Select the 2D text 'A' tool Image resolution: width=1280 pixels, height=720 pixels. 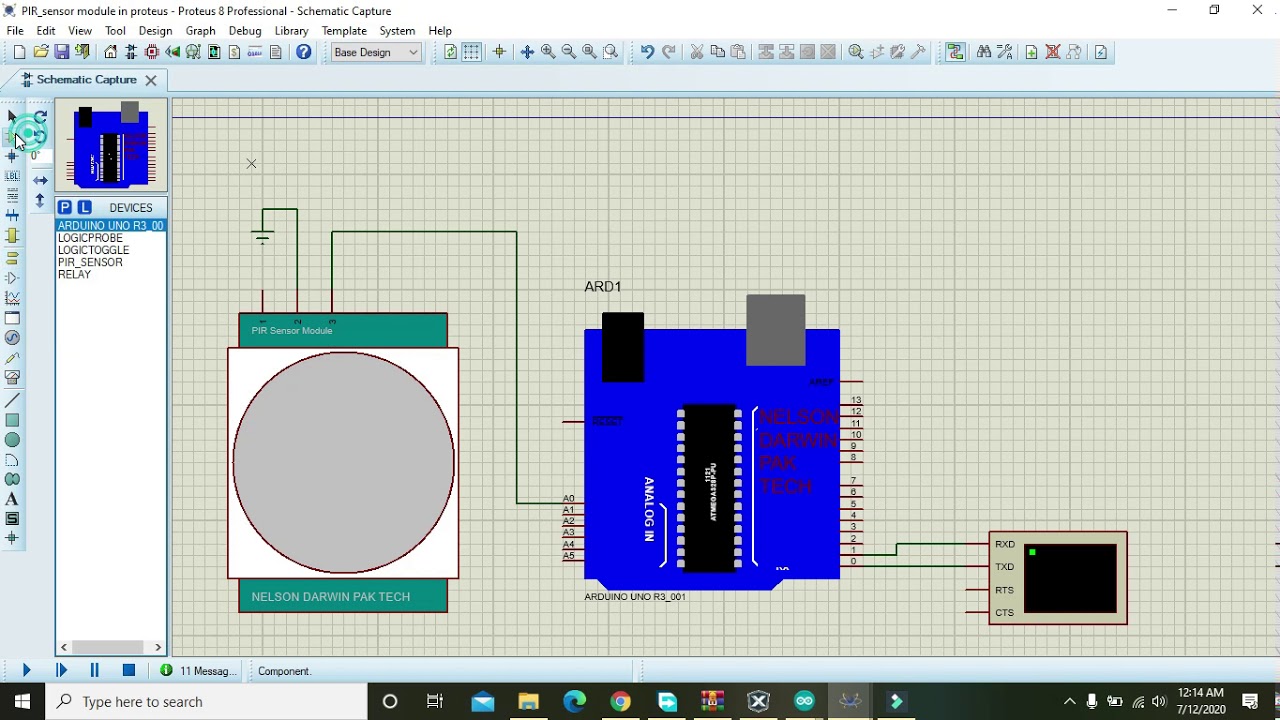pyautogui.click(x=12, y=499)
